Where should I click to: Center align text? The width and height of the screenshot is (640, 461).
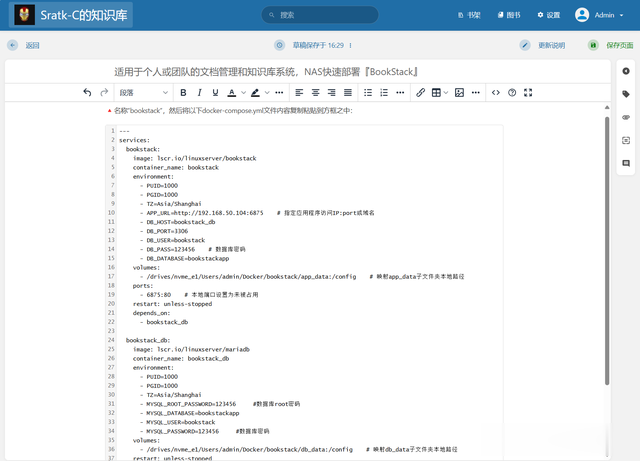(316, 93)
